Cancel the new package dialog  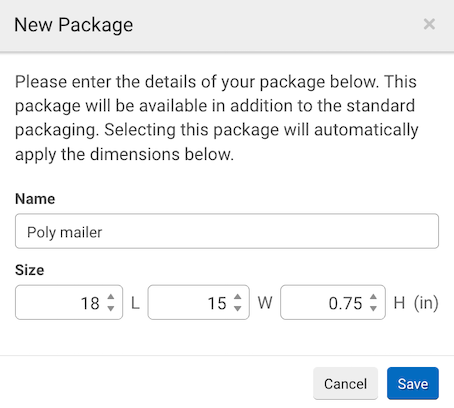(x=345, y=383)
